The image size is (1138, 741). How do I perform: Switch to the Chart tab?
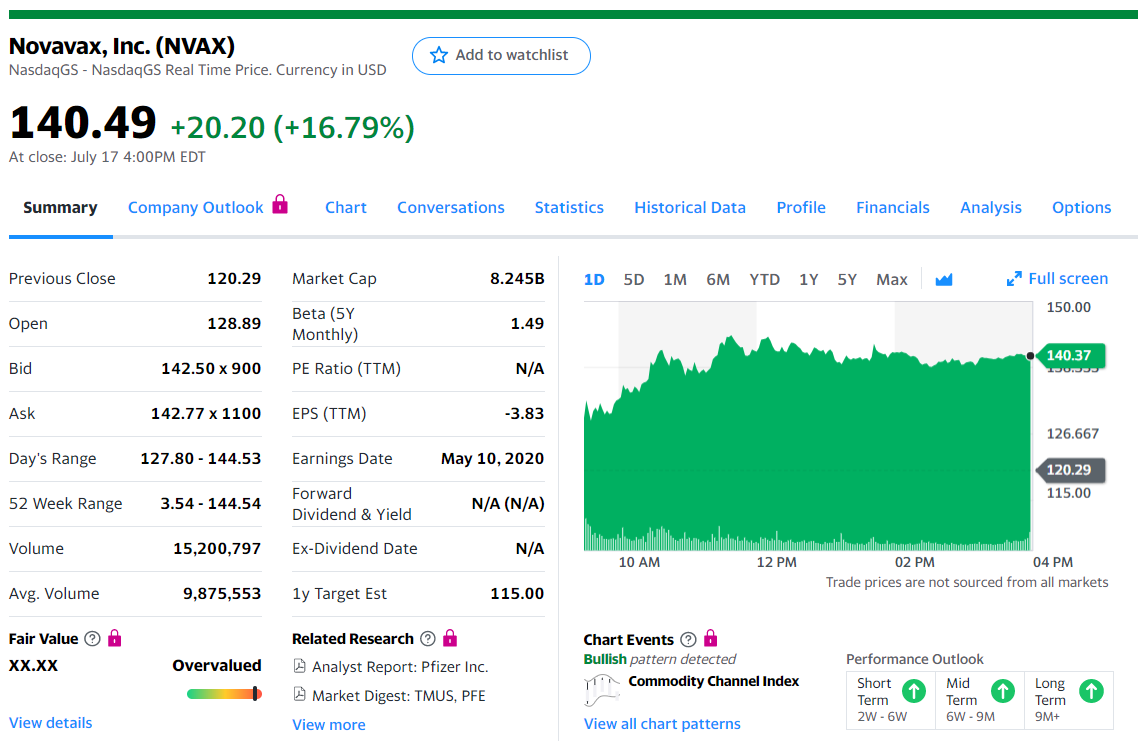click(x=345, y=208)
